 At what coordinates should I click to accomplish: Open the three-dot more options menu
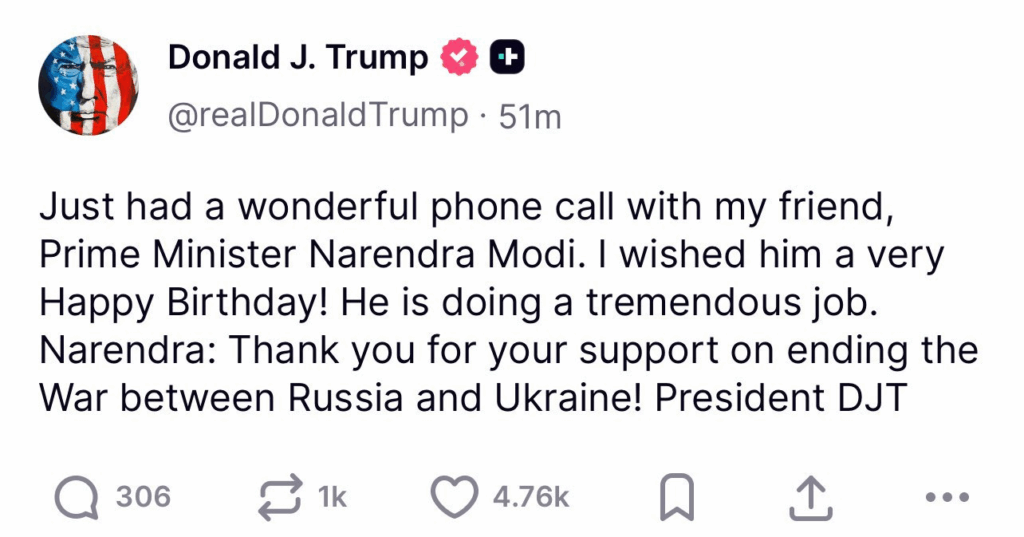click(x=947, y=496)
